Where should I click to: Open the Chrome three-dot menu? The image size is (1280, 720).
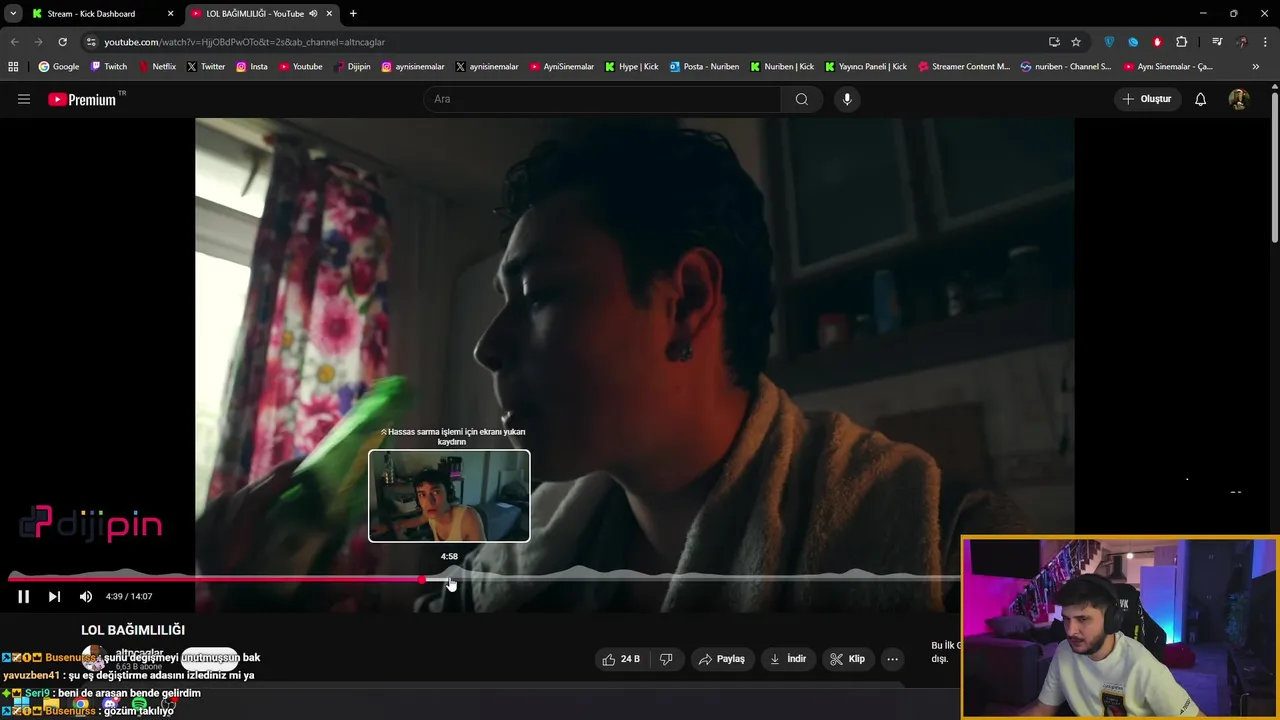pos(1265,42)
